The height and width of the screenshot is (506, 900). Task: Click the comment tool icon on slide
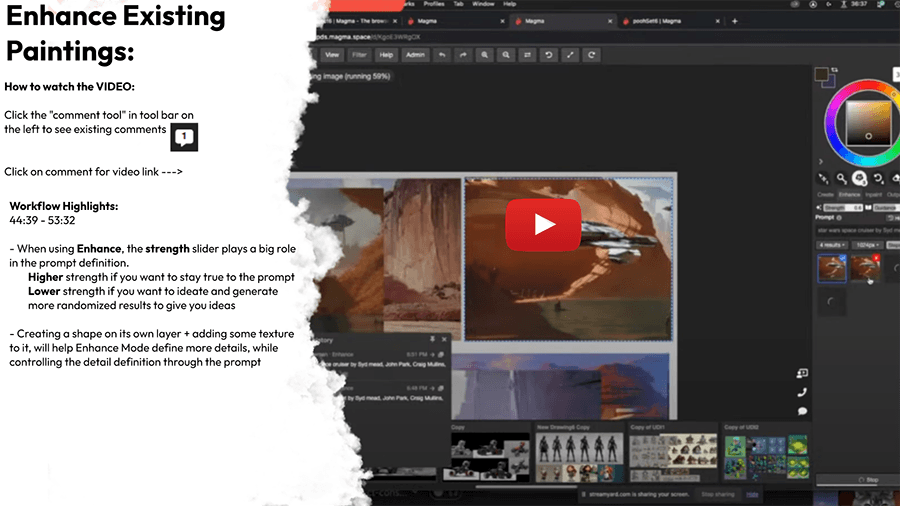point(184,138)
